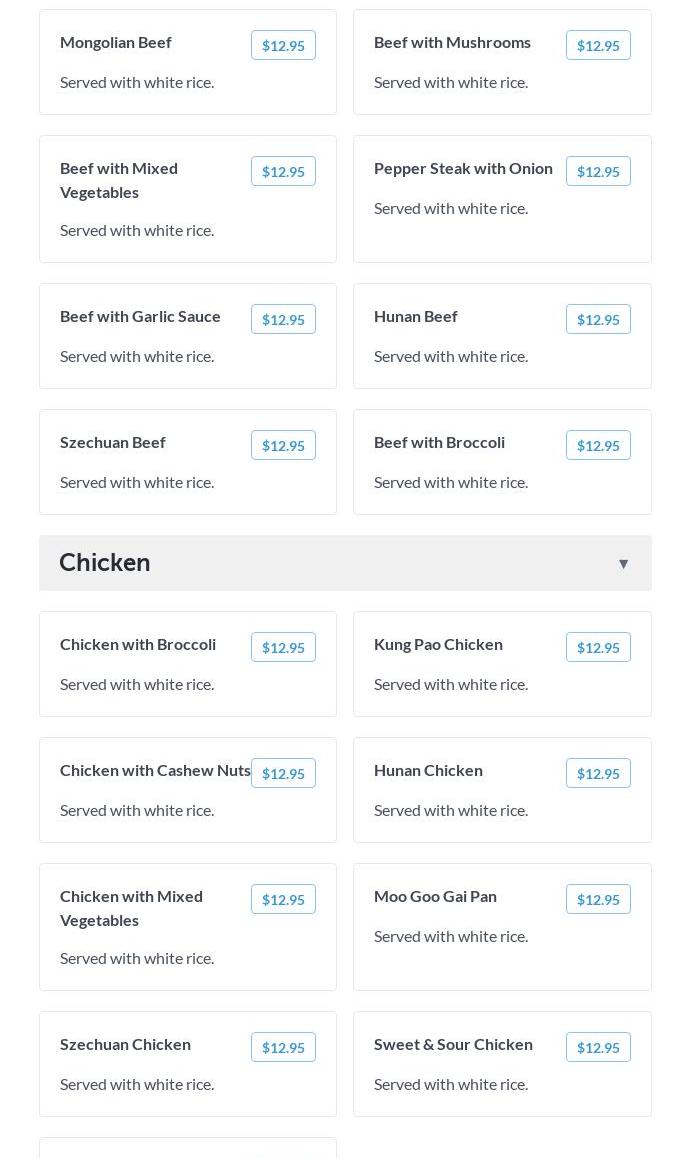Click the Chicken category header
This screenshot has height=1158, width=690.
tap(105, 563)
